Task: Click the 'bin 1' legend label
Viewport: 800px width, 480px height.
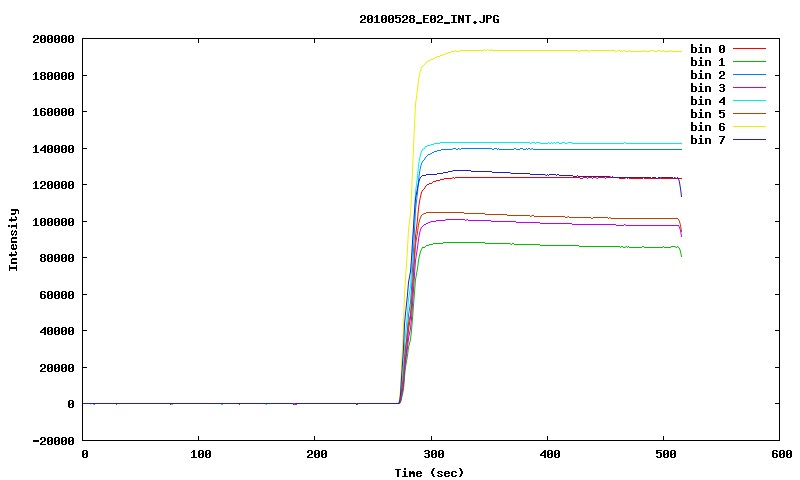Action: coord(708,62)
